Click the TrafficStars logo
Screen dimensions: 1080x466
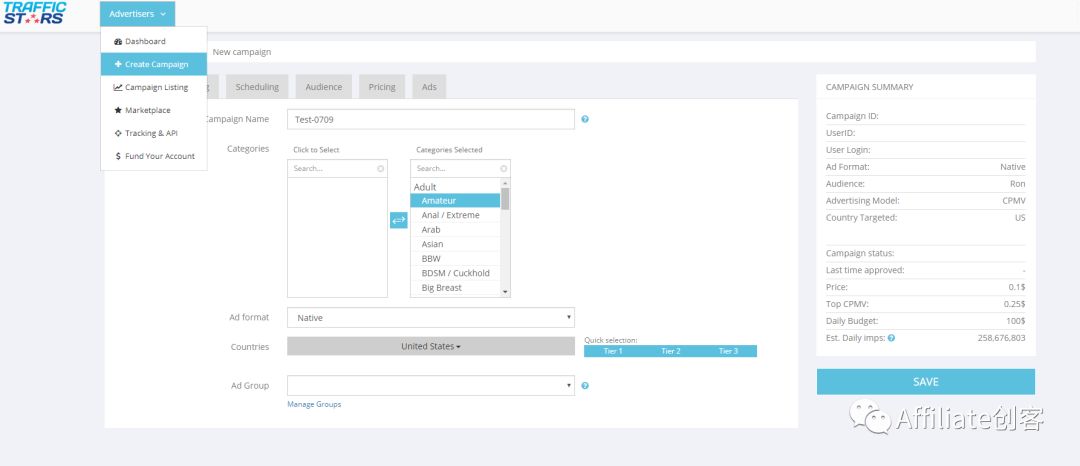[34, 13]
